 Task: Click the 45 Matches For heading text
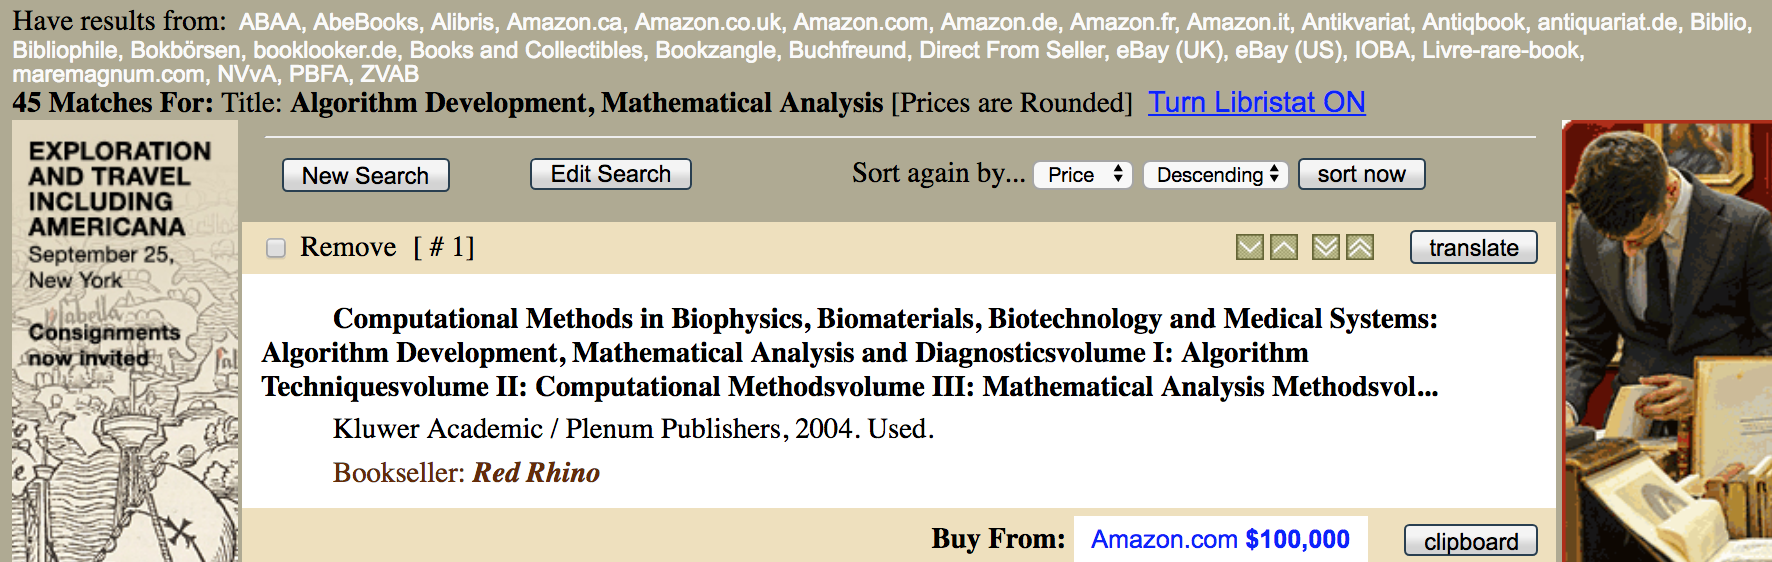112,102
